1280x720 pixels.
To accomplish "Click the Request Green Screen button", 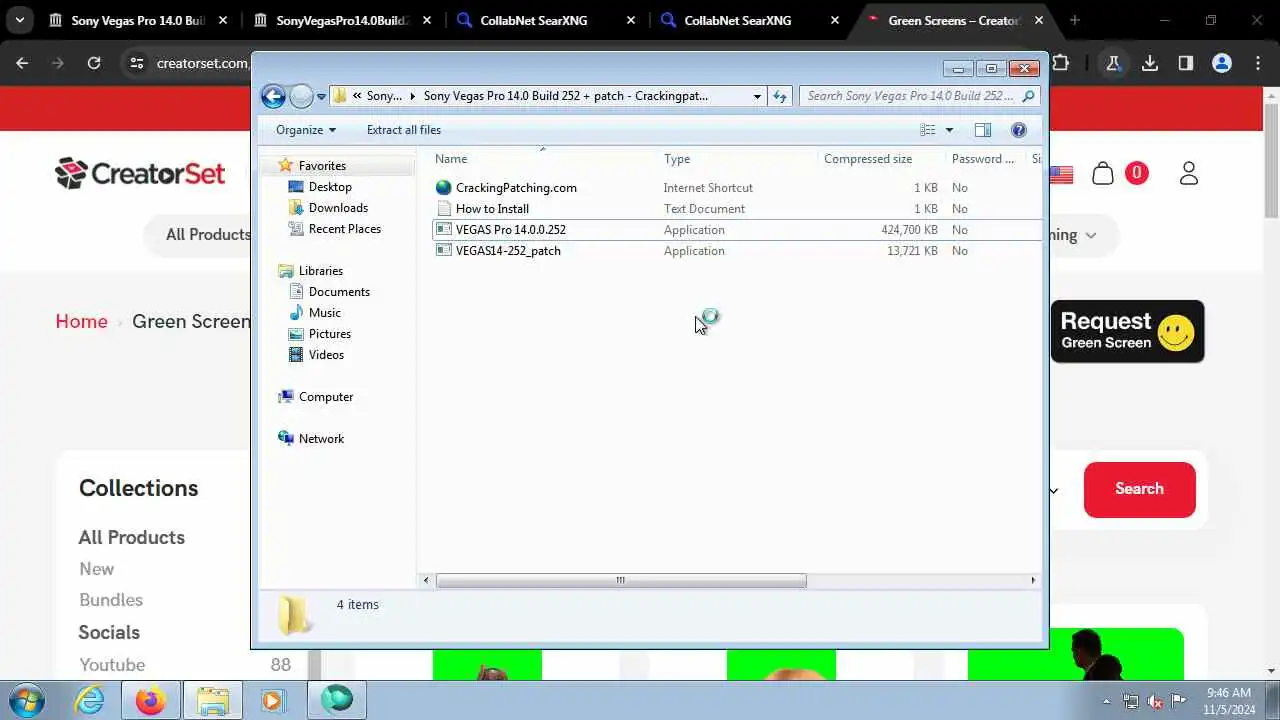I will tap(1127, 331).
